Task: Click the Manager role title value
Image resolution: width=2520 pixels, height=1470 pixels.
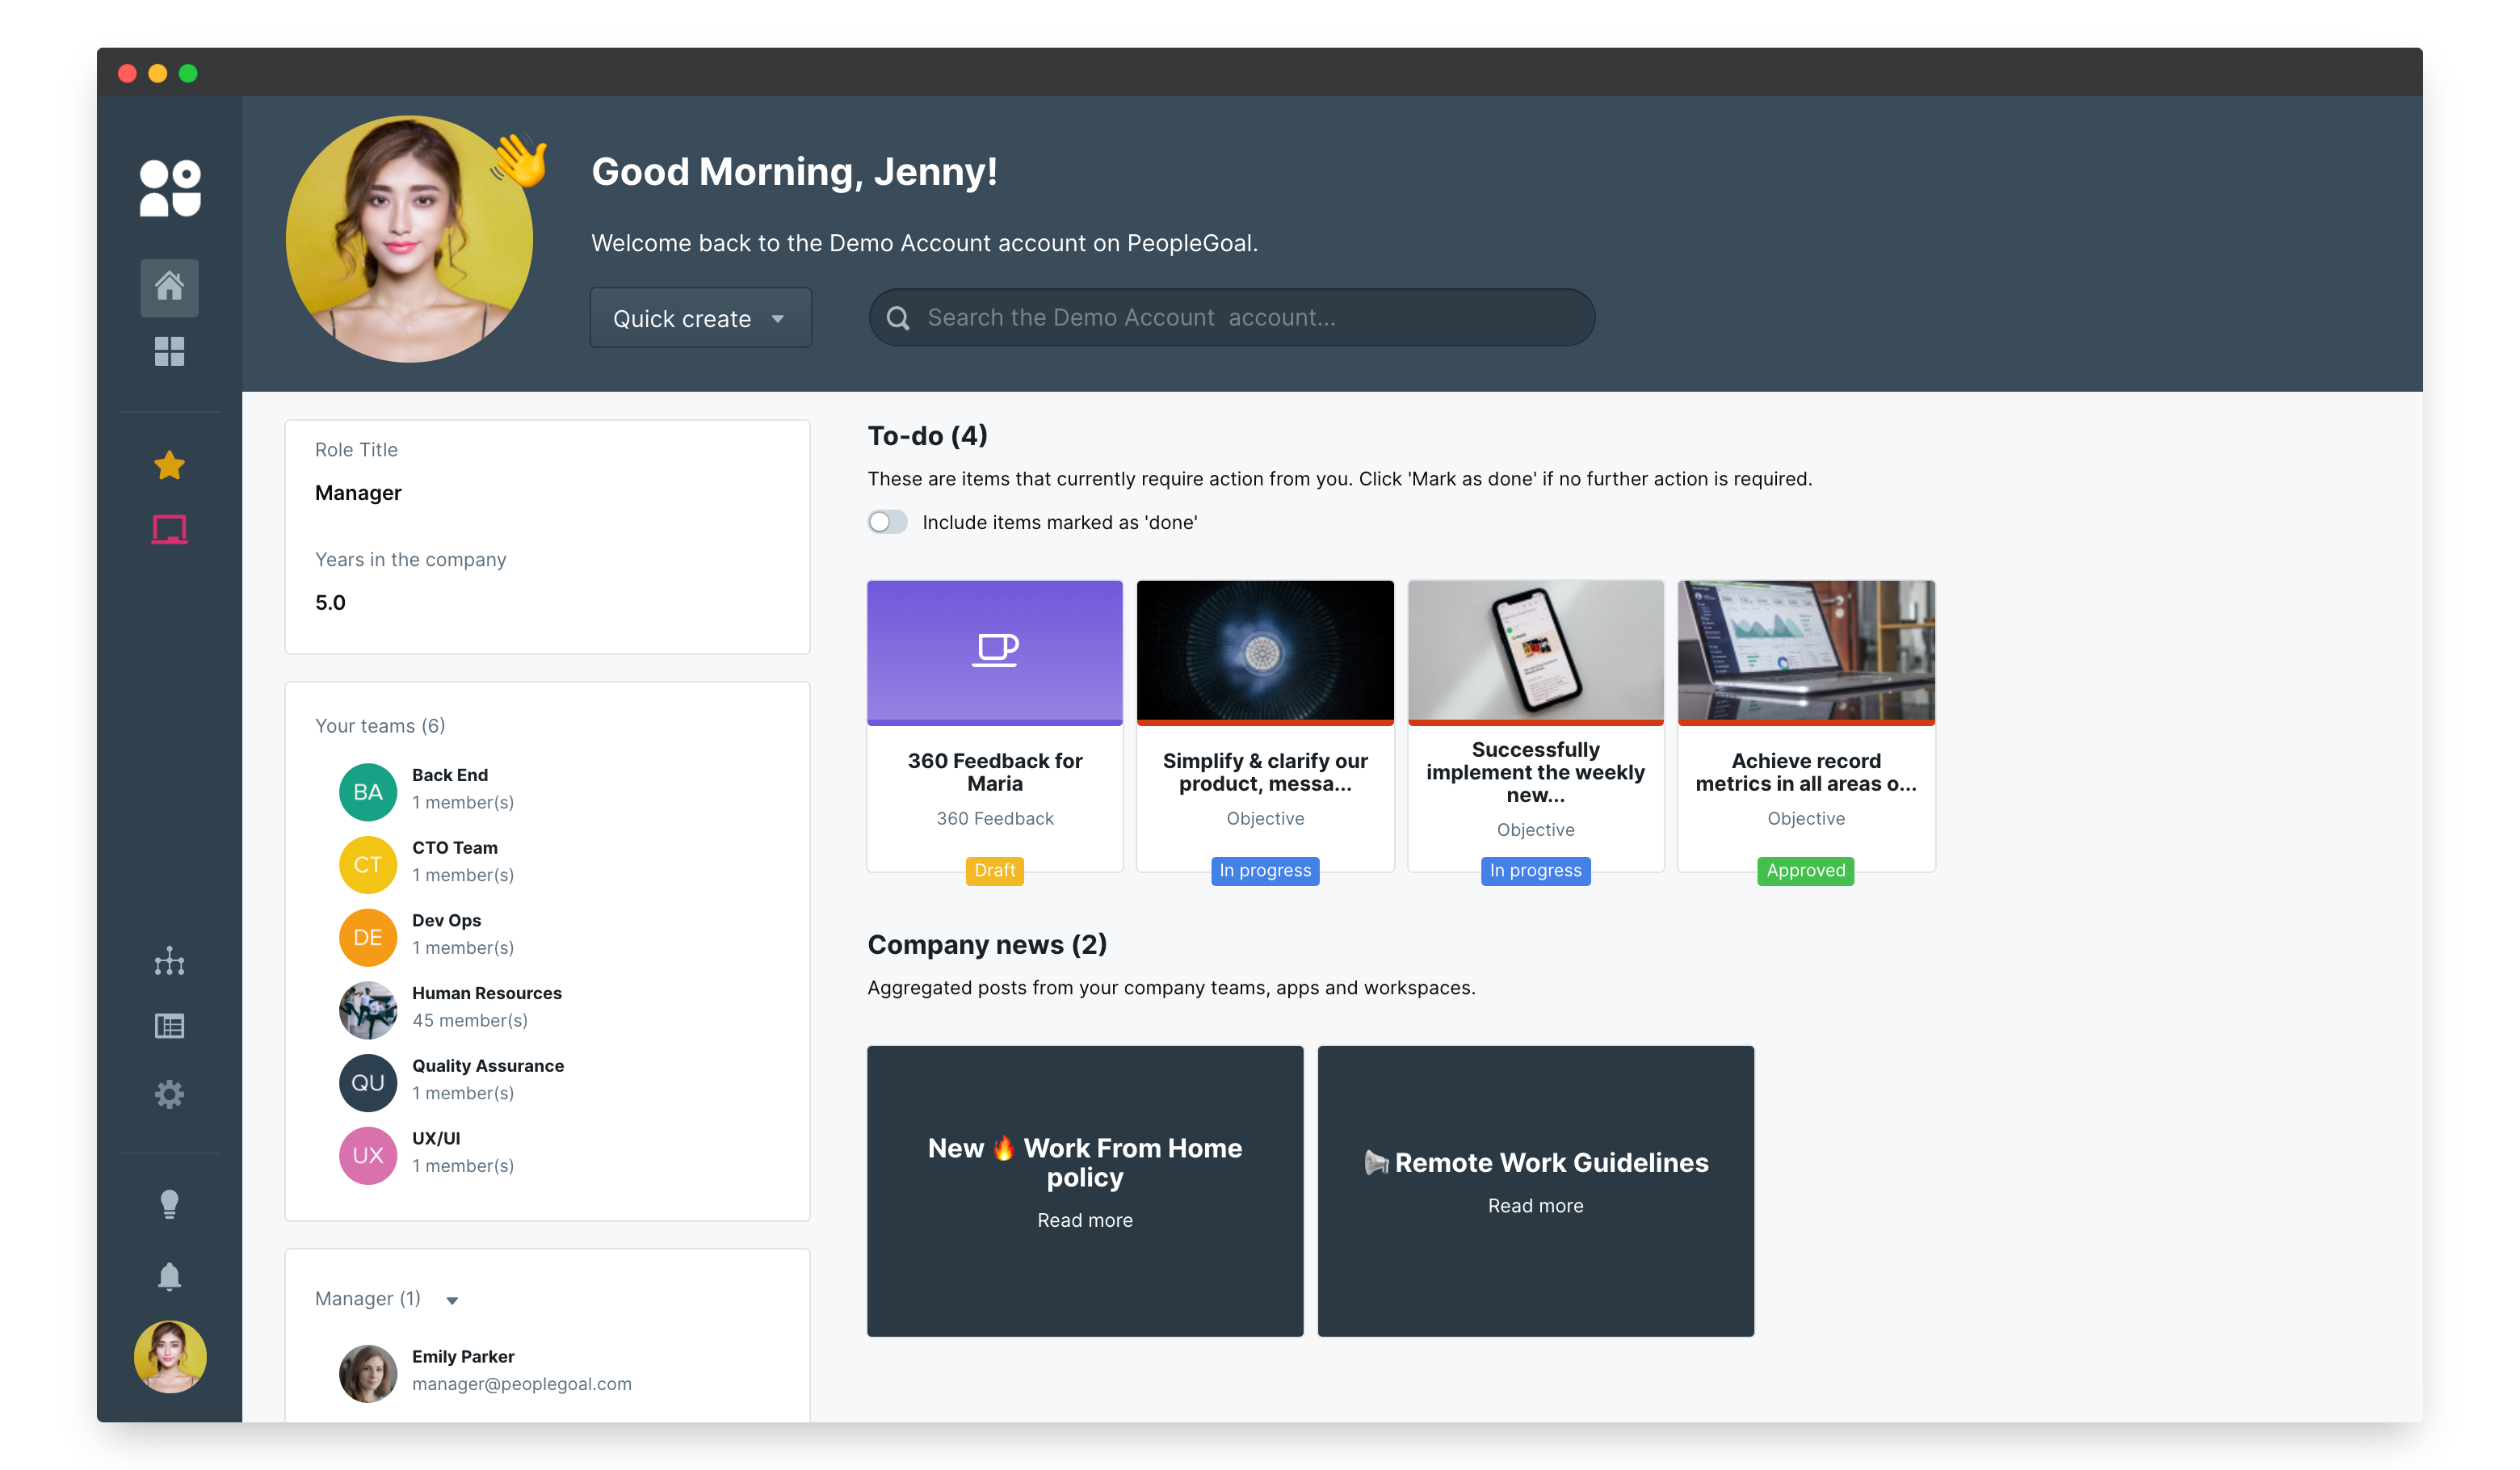Action: click(x=358, y=493)
